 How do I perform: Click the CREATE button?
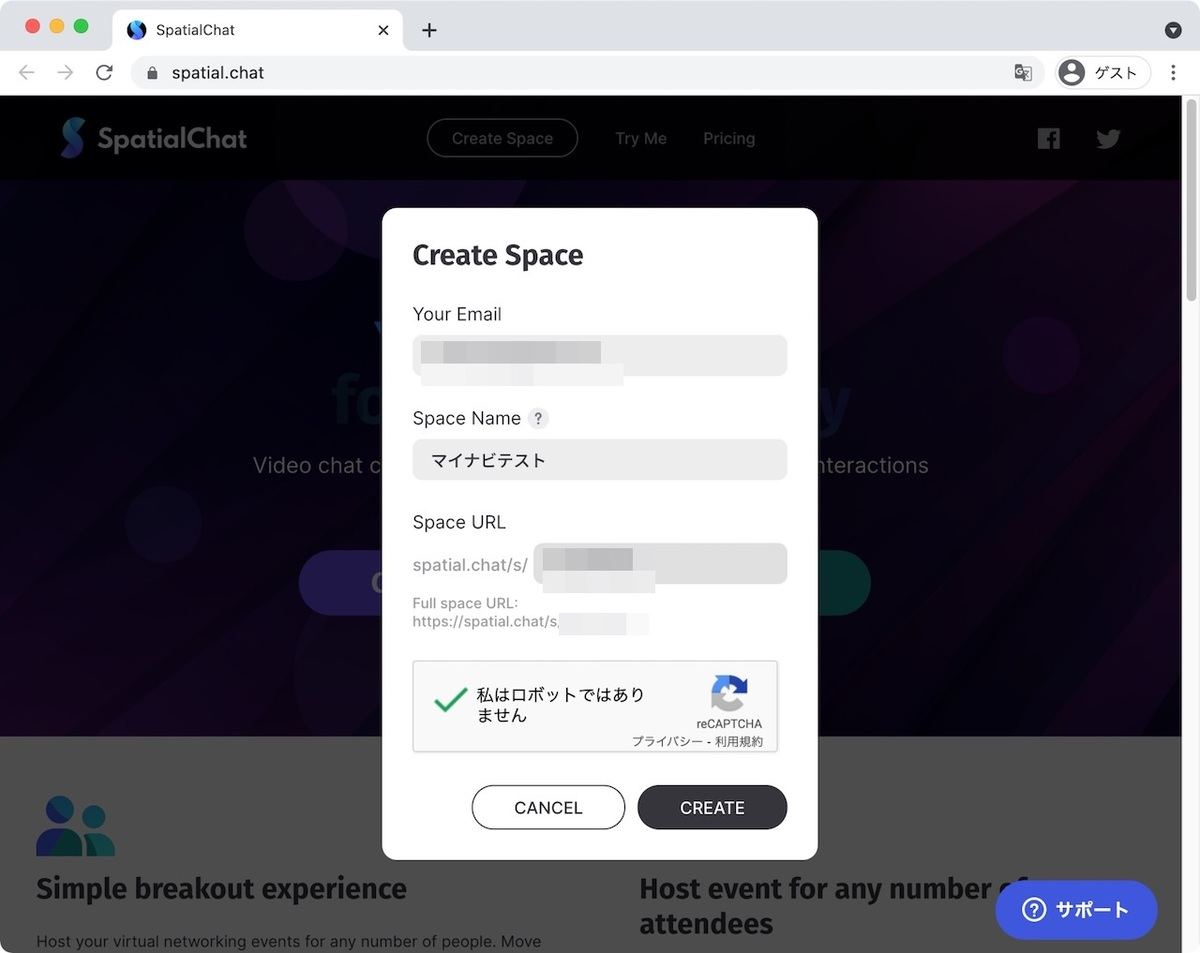712,808
